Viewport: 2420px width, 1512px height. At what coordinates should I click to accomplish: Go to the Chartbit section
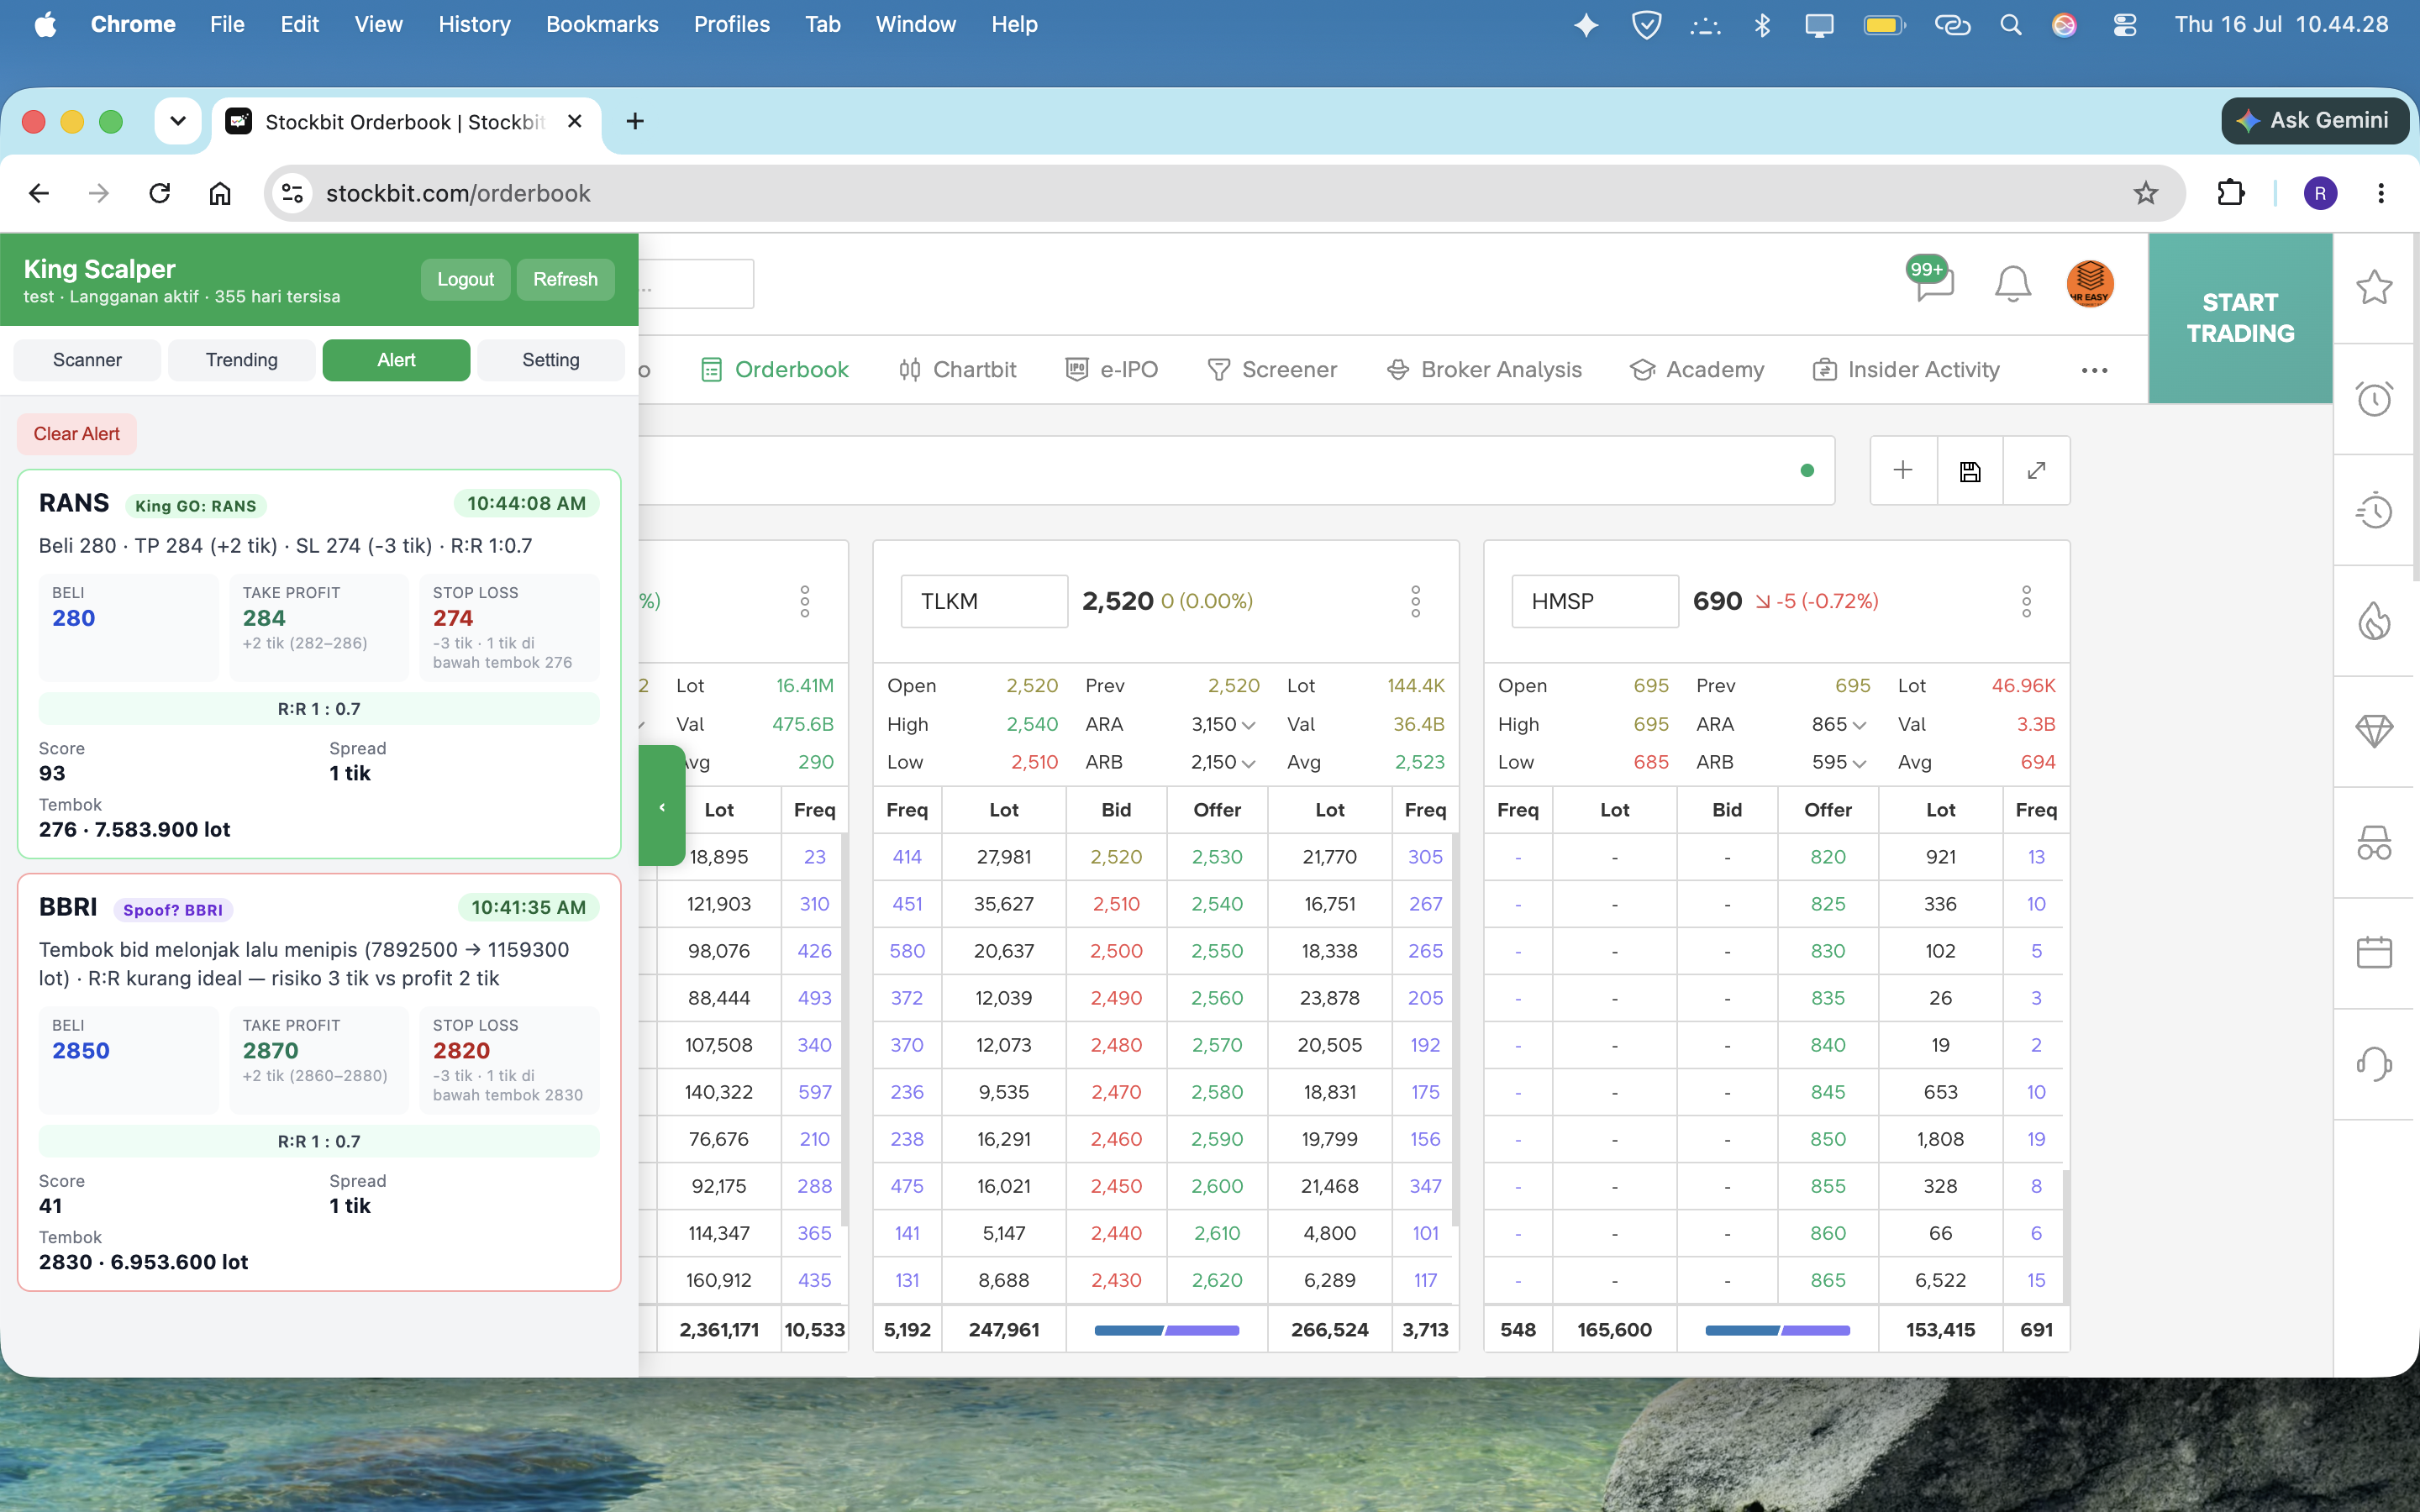(957, 370)
